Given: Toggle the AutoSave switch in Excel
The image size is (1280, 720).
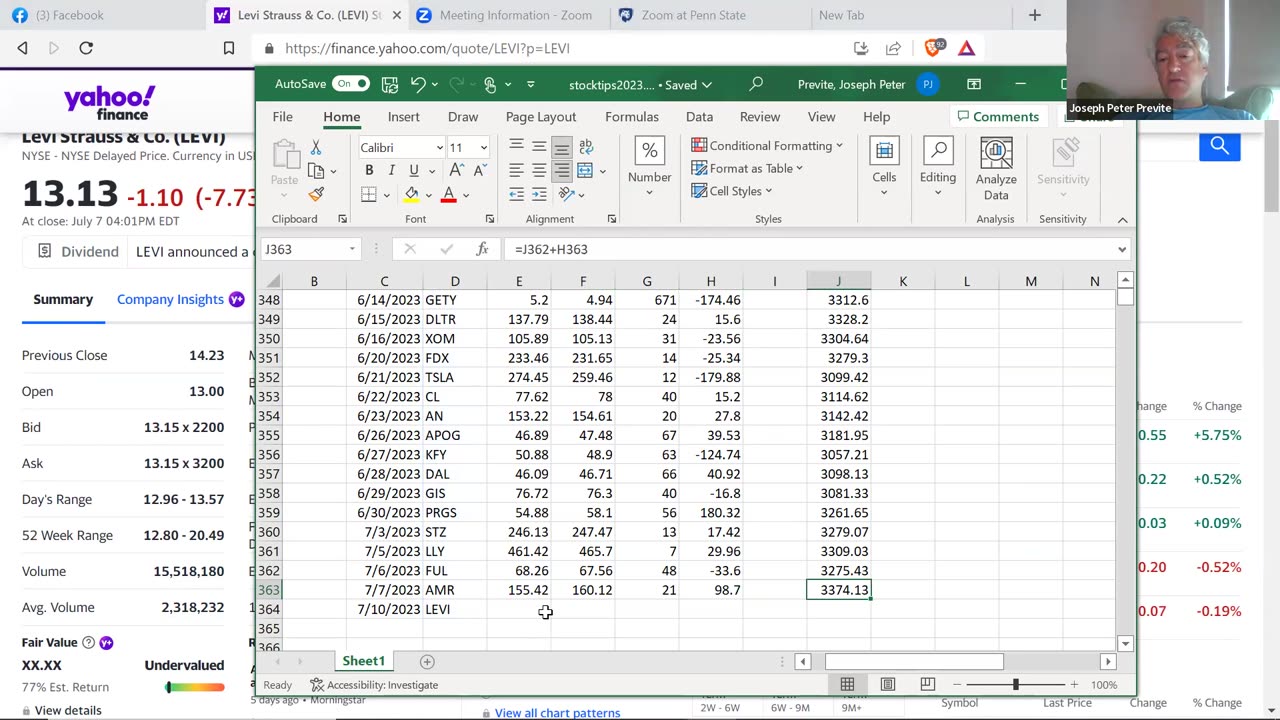Looking at the screenshot, I should (350, 84).
